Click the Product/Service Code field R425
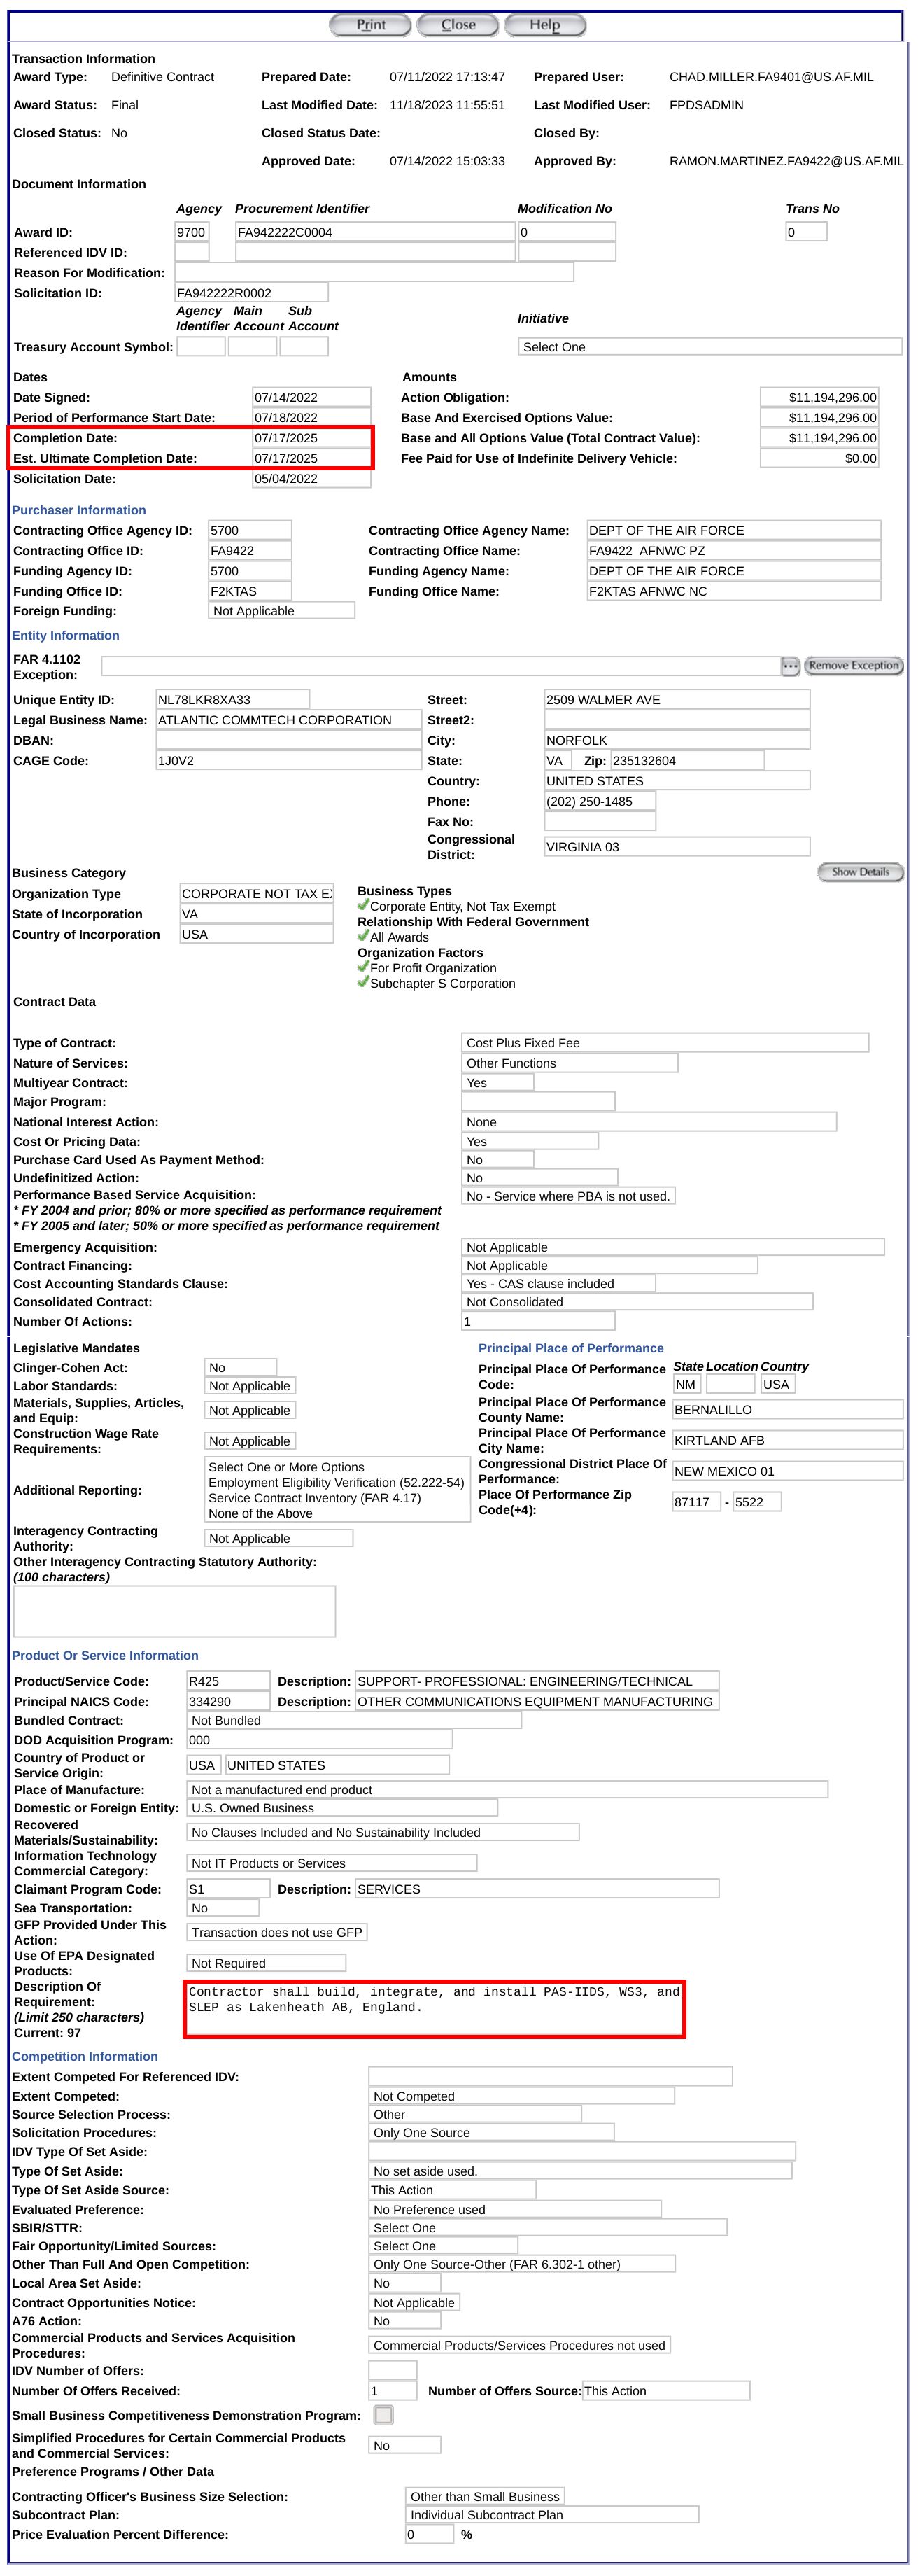918x2576 pixels. click(x=228, y=1681)
